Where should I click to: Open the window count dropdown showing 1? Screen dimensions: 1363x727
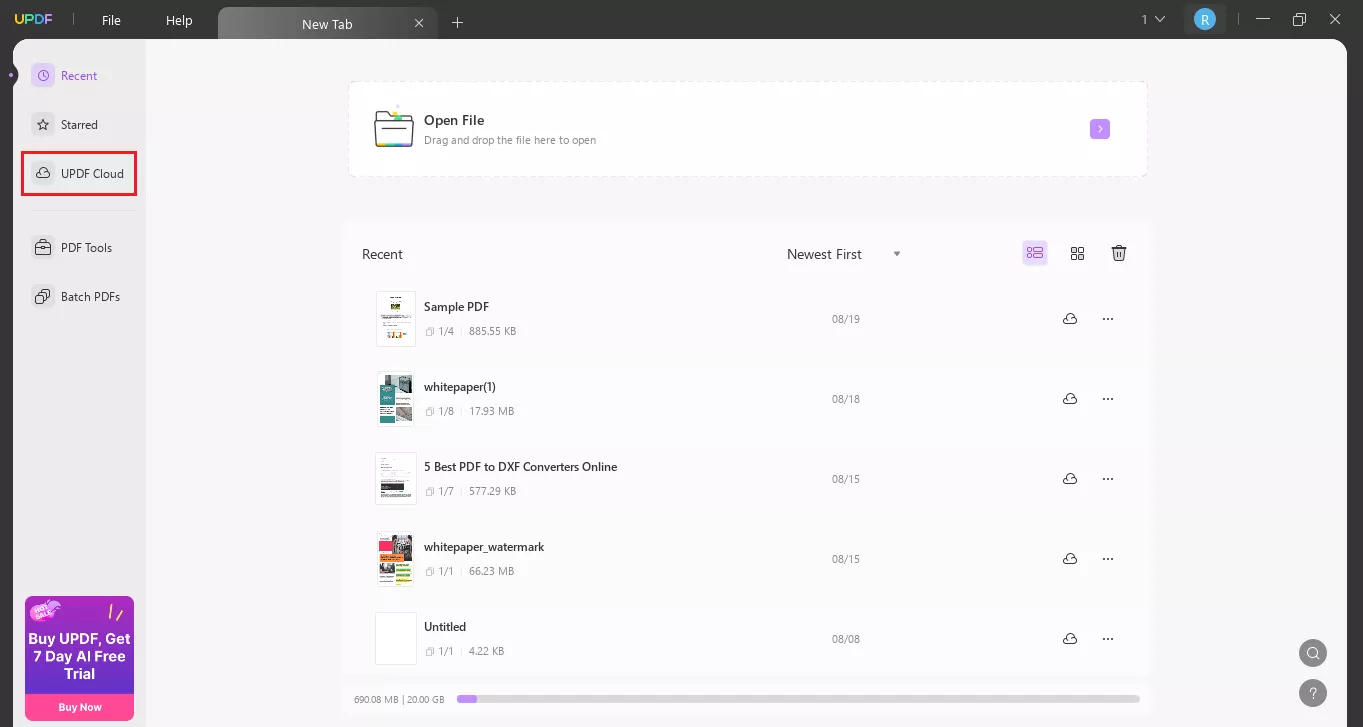(x=1153, y=19)
